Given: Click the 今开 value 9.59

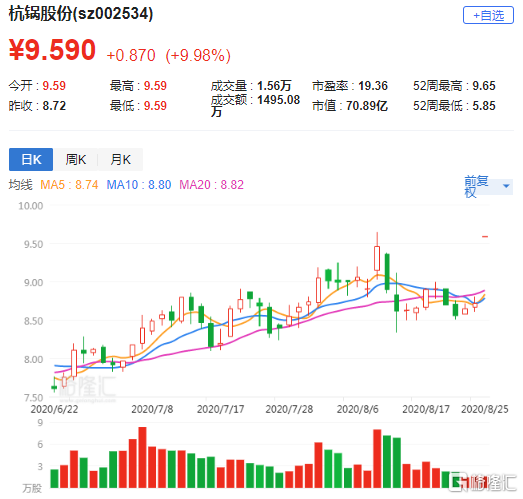Looking at the screenshot, I should click(x=54, y=86).
